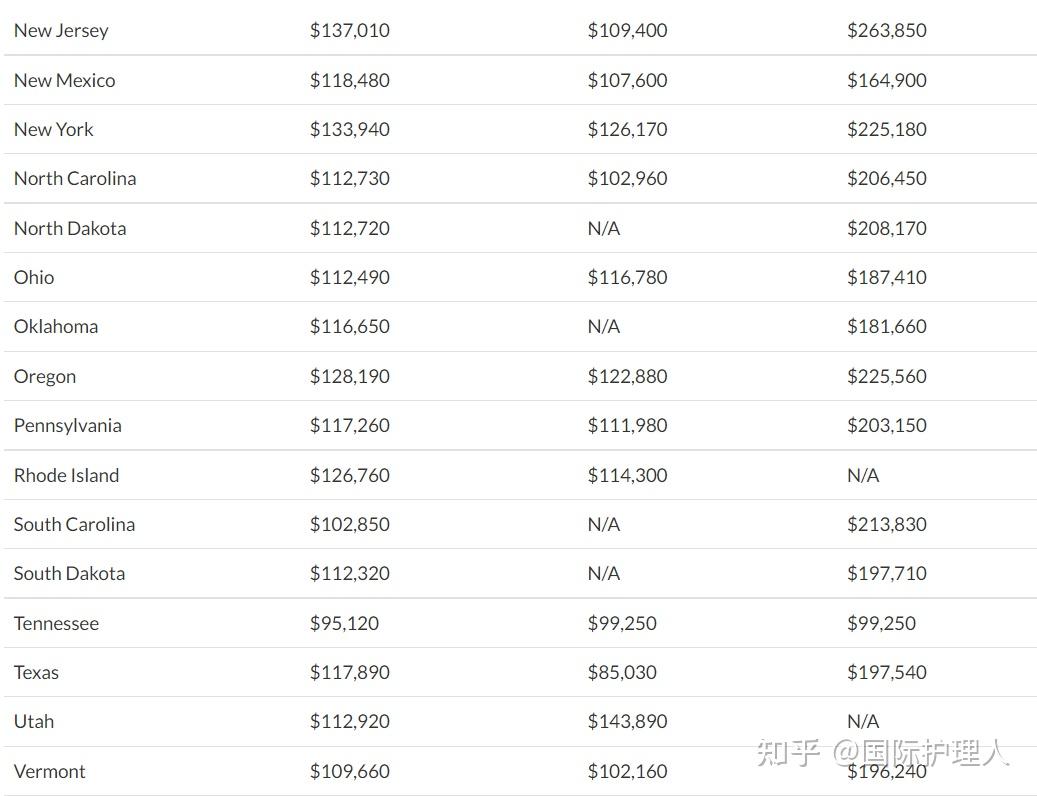Select the $197,710 figure for South Dakota

coord(886,573)
